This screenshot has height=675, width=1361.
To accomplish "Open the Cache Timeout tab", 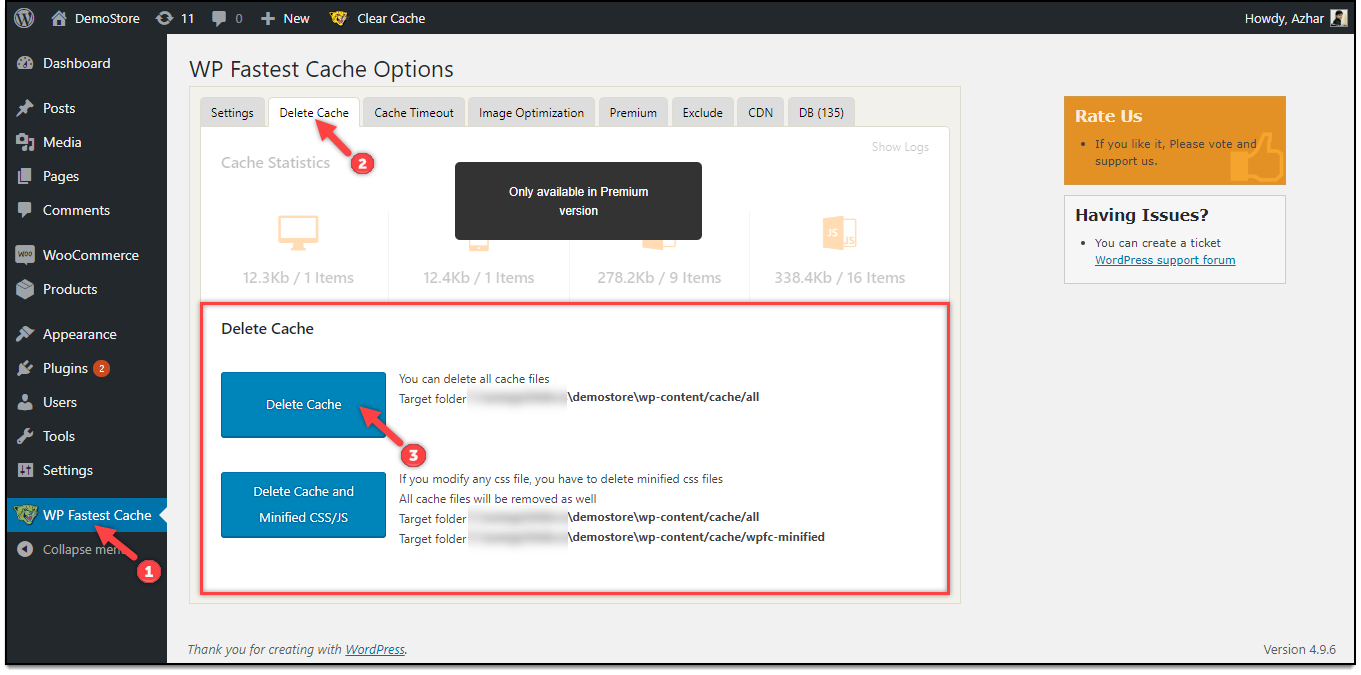I will point(414,112).
